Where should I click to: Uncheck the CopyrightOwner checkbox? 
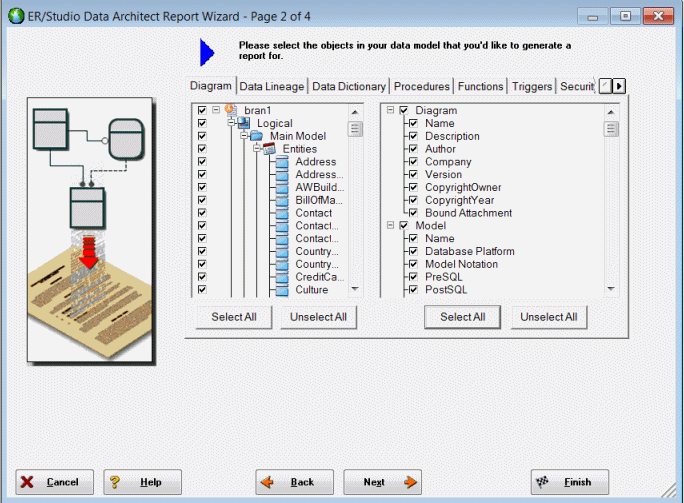[414, 187]
